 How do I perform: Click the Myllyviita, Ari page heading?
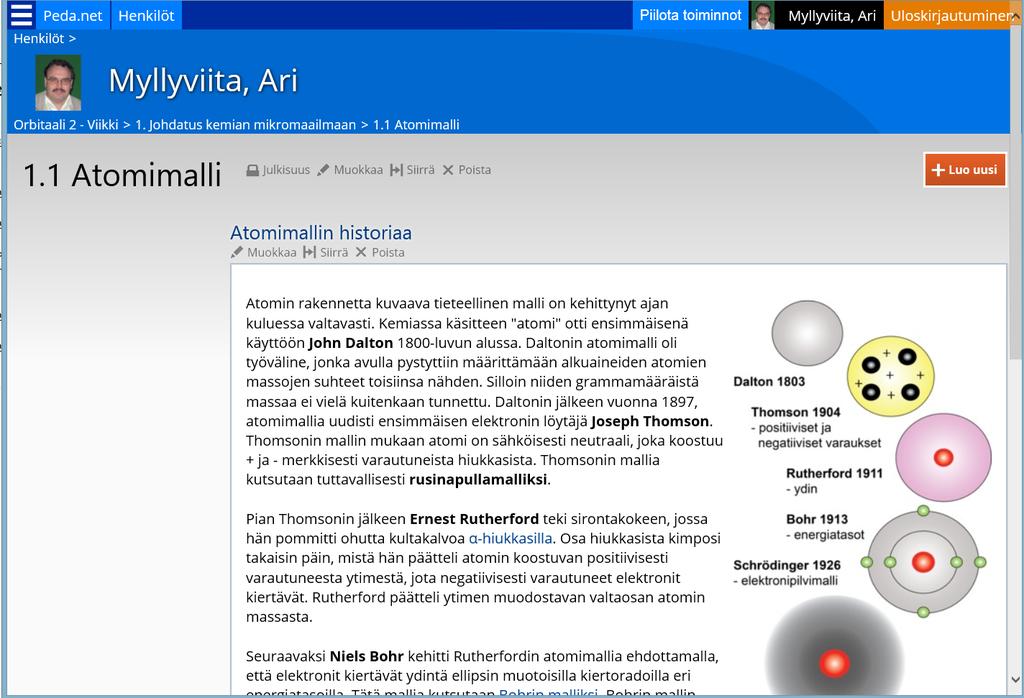(x=203, y=81)
